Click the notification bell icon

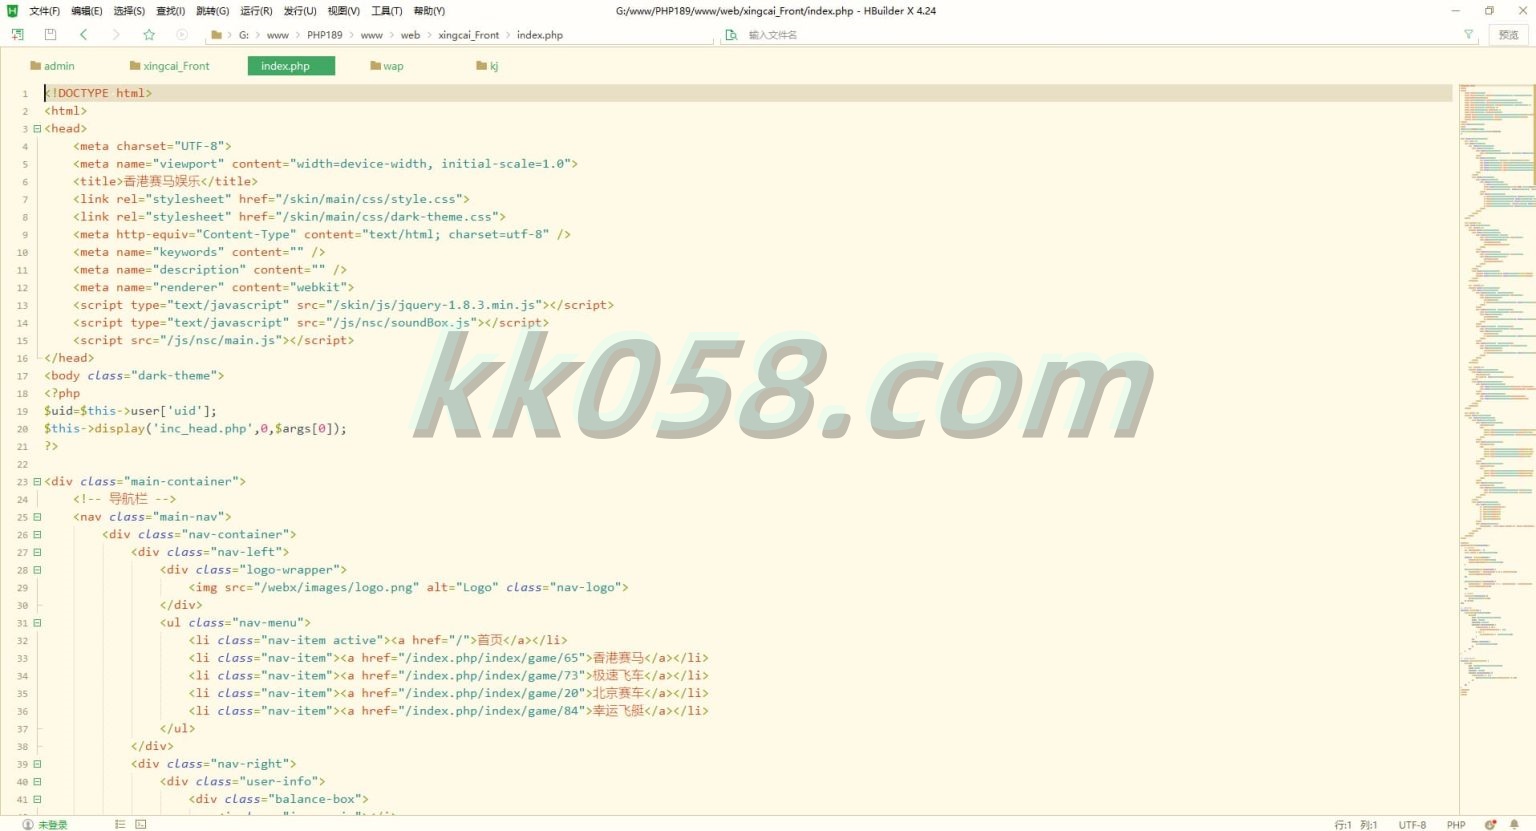click(1514, 825)
